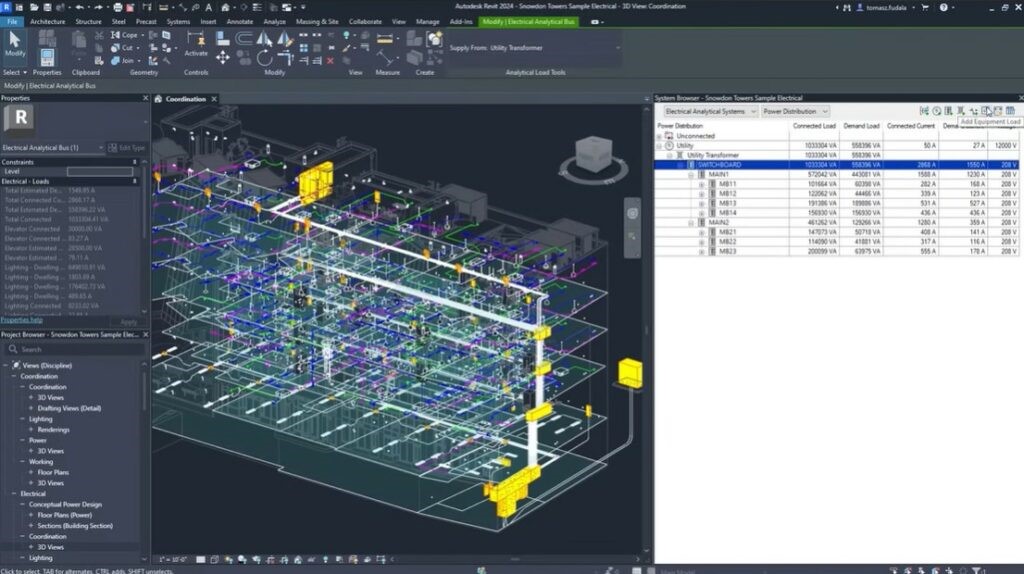Click the Move tool in Modify panel
Screen dimensions: 1024x574
coord(223,58)
